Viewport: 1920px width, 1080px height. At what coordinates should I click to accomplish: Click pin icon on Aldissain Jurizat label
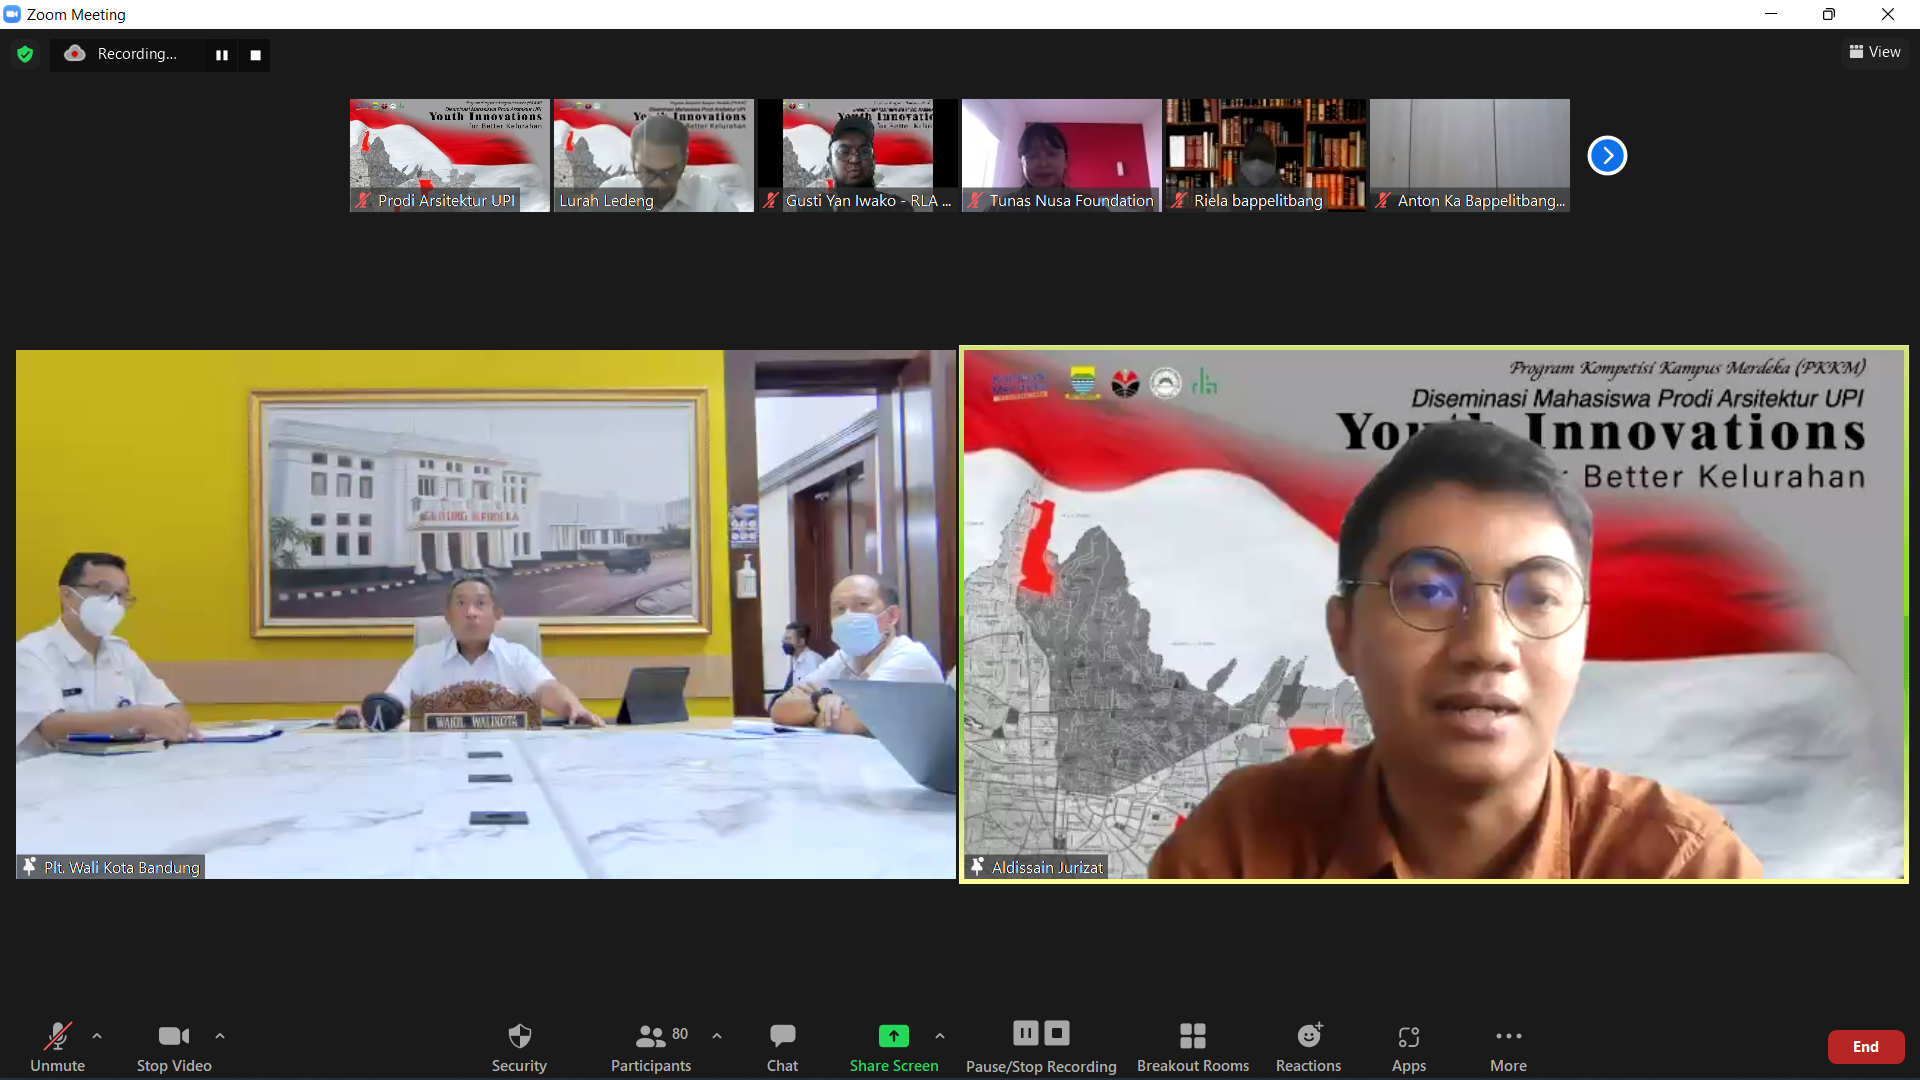(978, 866)
